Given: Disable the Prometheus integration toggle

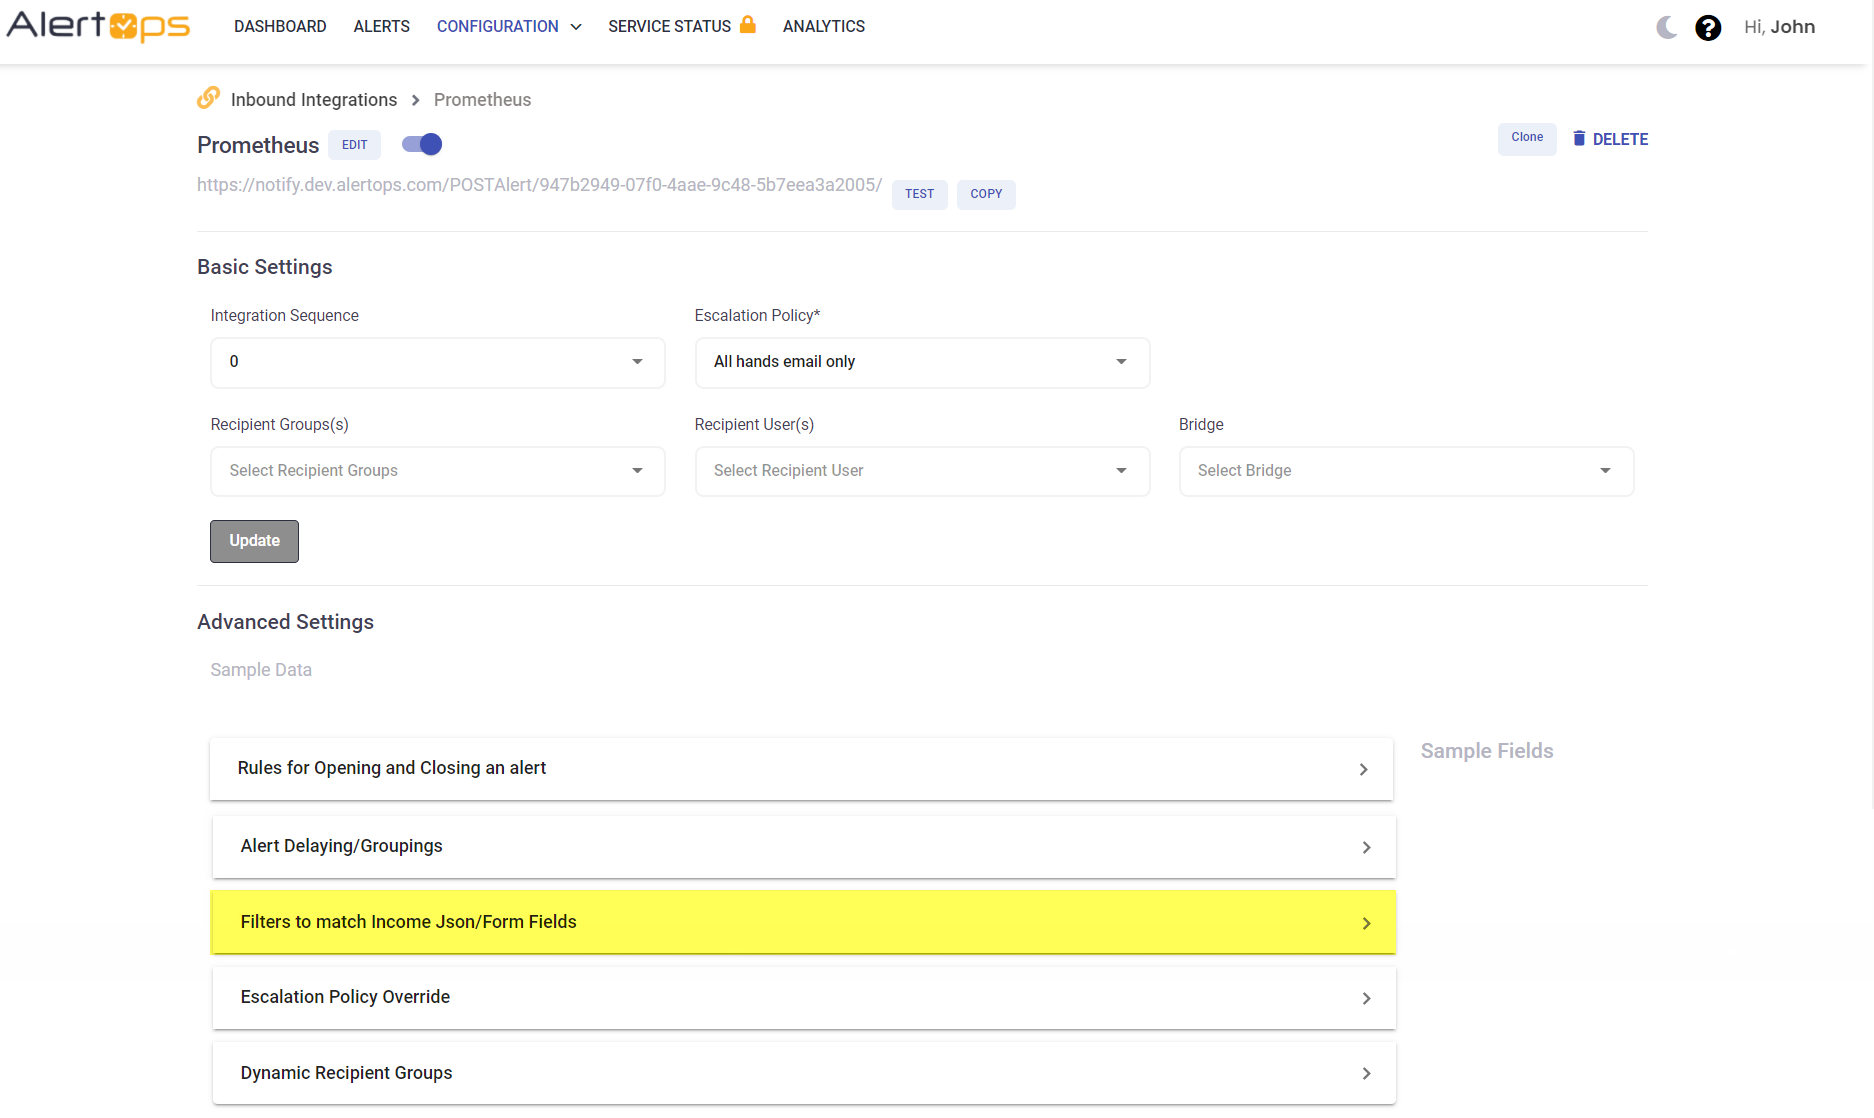Looking at the screenshot, I should click(422, 144).
